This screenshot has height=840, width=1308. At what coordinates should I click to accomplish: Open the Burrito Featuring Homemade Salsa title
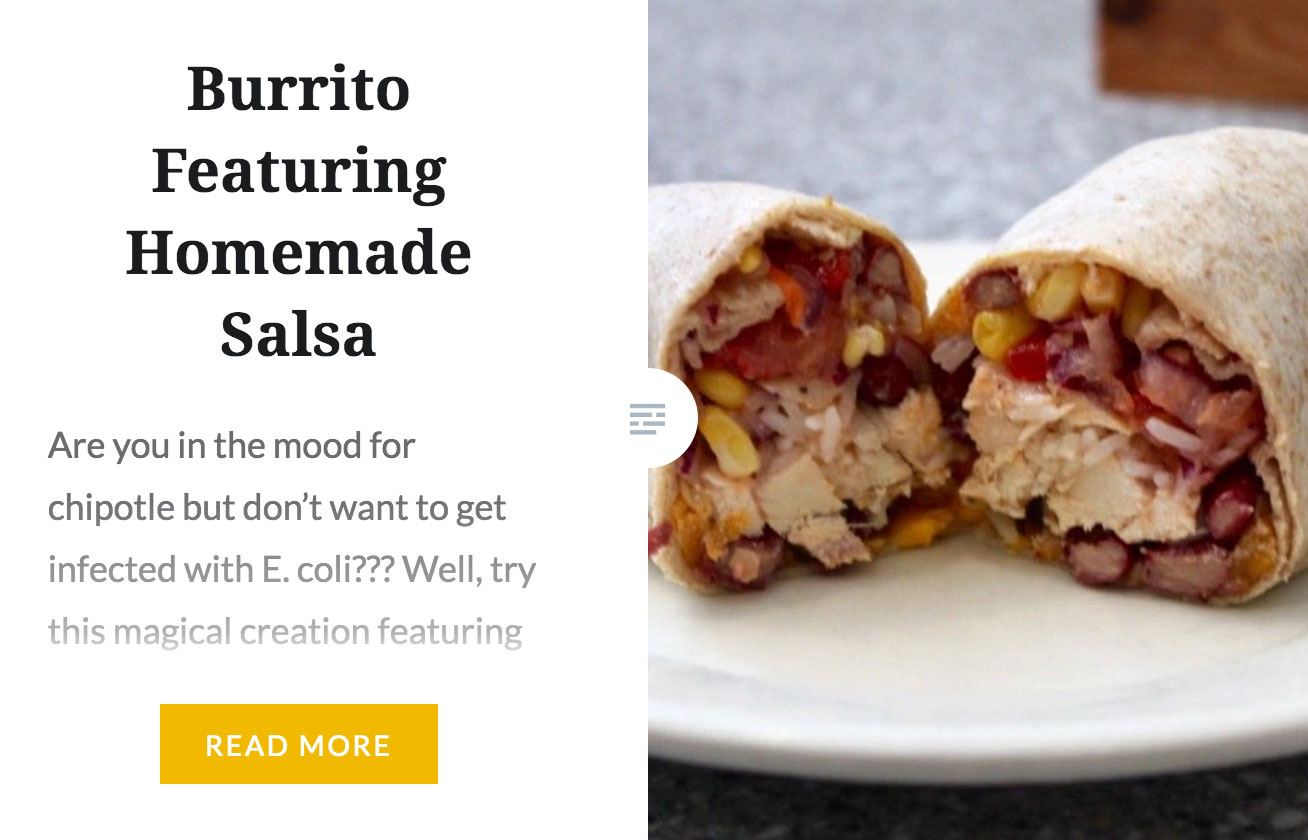299,211
